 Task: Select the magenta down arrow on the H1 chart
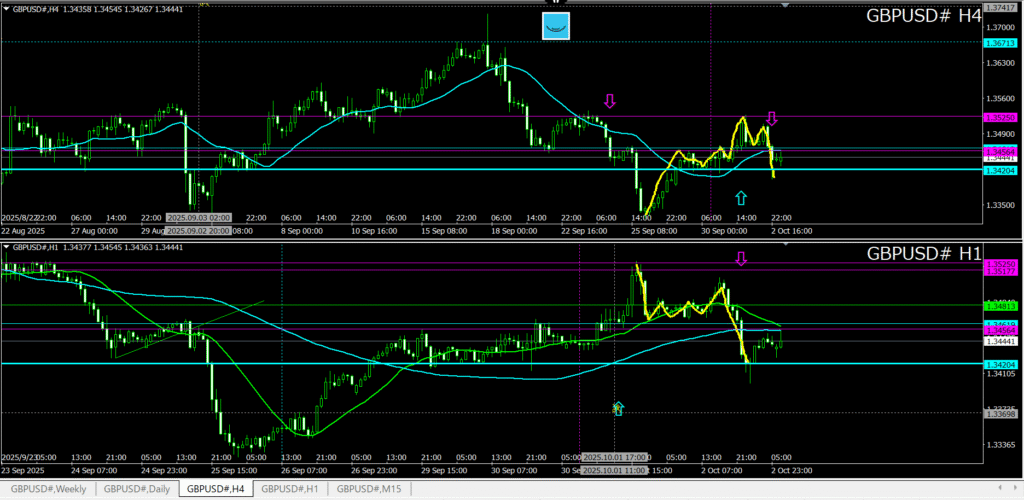click(741, 258)
